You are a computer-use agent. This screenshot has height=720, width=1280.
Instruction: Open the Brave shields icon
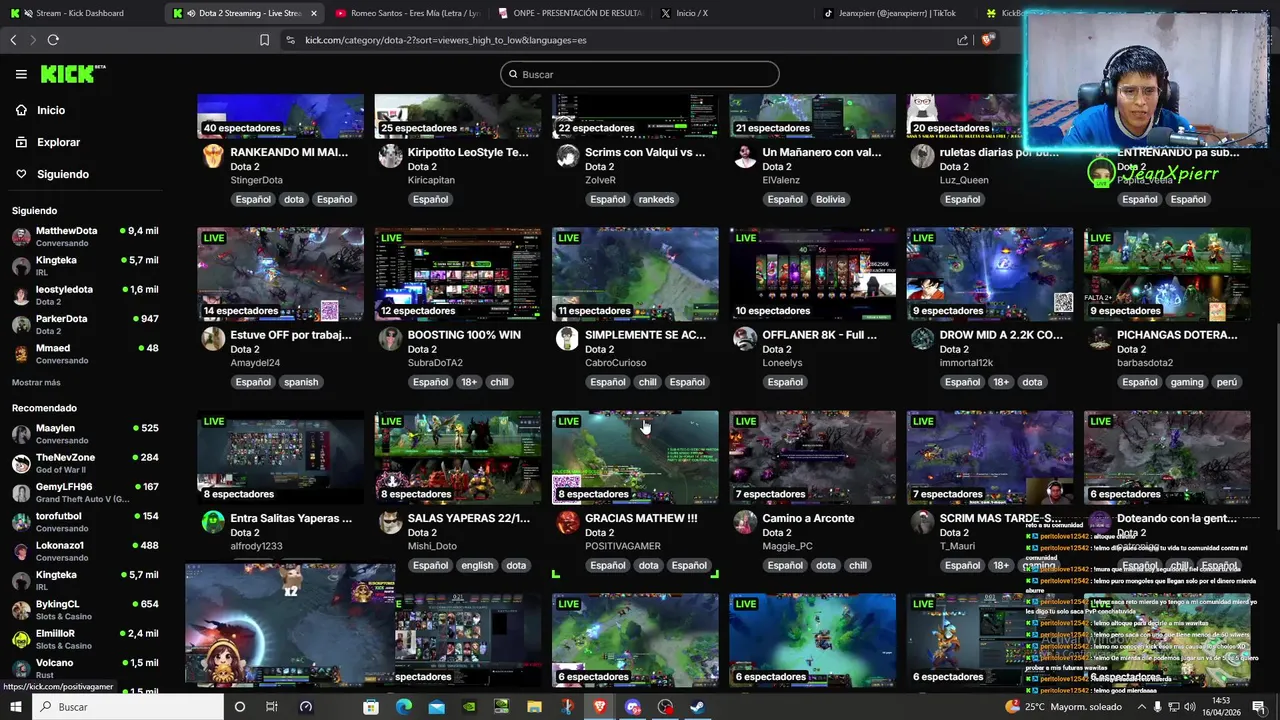coord(988,40)
